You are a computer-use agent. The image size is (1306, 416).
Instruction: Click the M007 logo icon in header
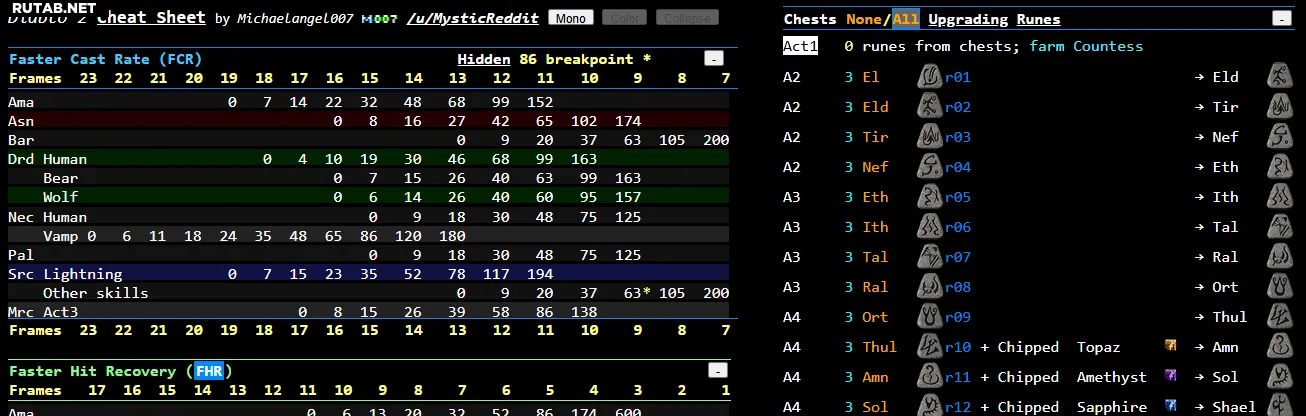tap(375, 19)
